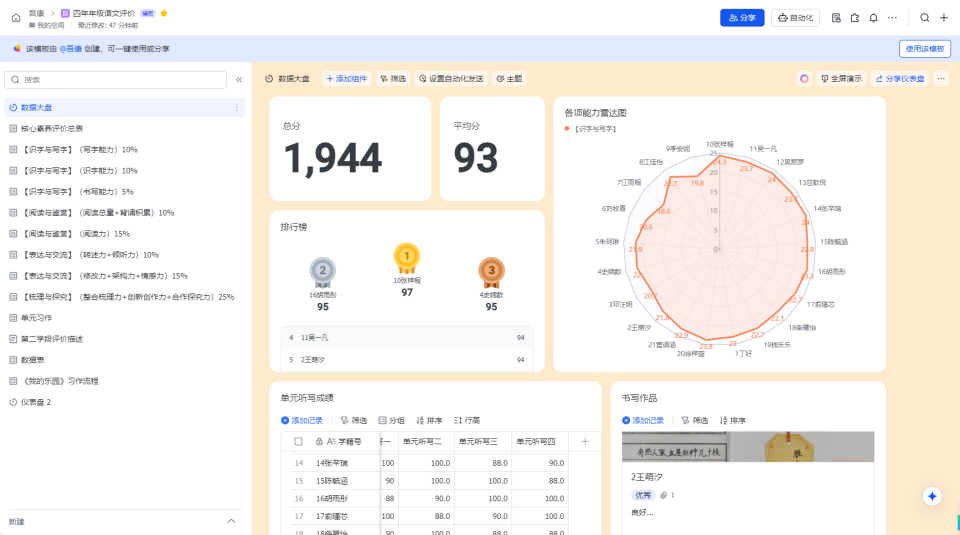Viewport: 960px width, 535px height.
Task: Open 排序 sort options in 单元听写成绩
Action: tap(428, 420)
